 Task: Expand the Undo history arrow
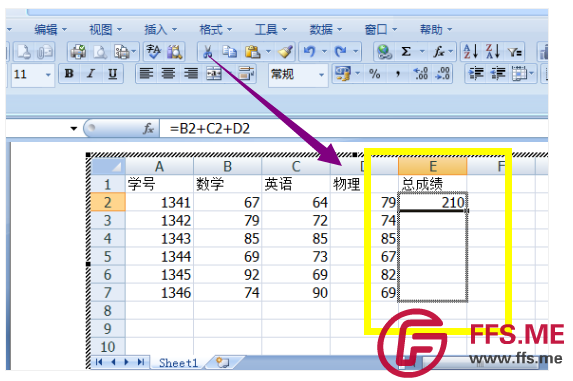coord(324,52)
